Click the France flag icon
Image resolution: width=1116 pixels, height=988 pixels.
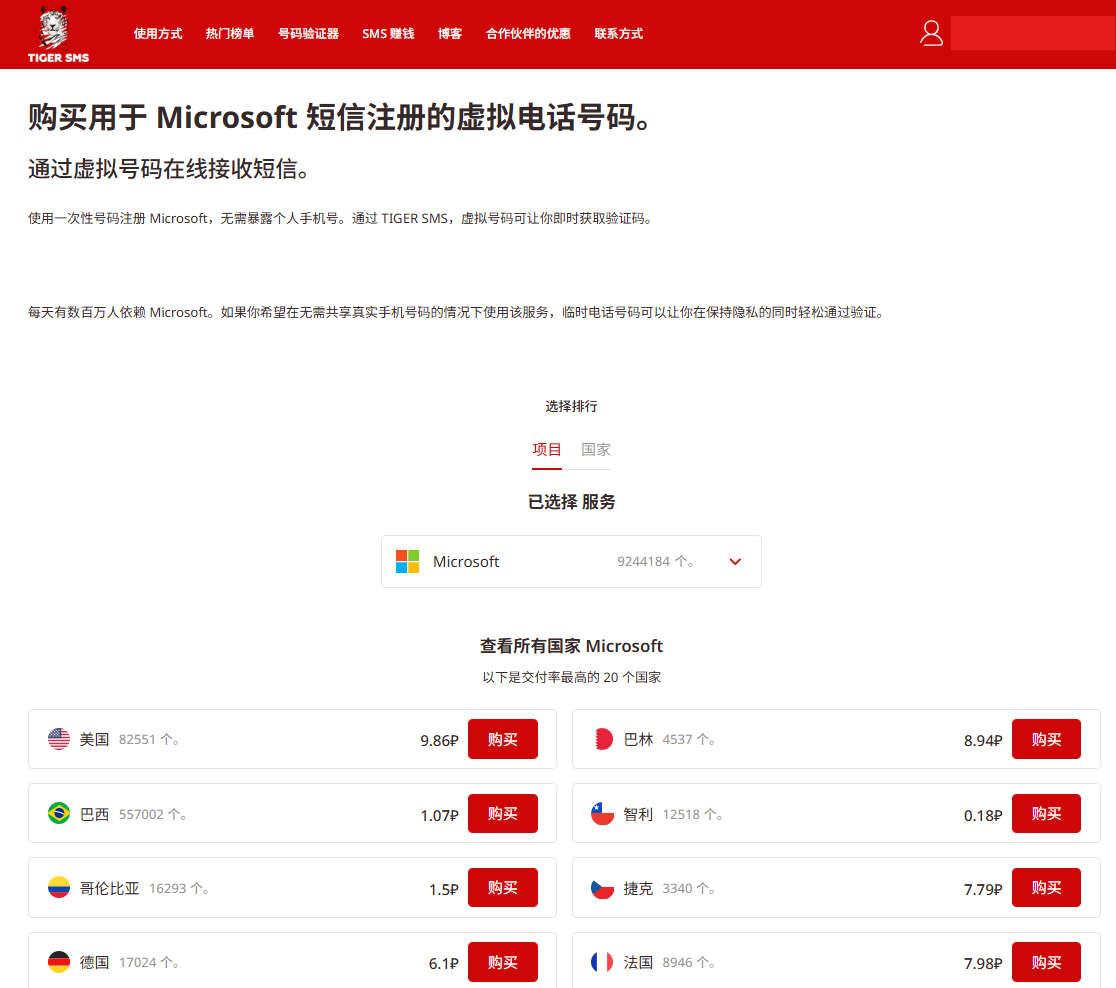[603, 962]
